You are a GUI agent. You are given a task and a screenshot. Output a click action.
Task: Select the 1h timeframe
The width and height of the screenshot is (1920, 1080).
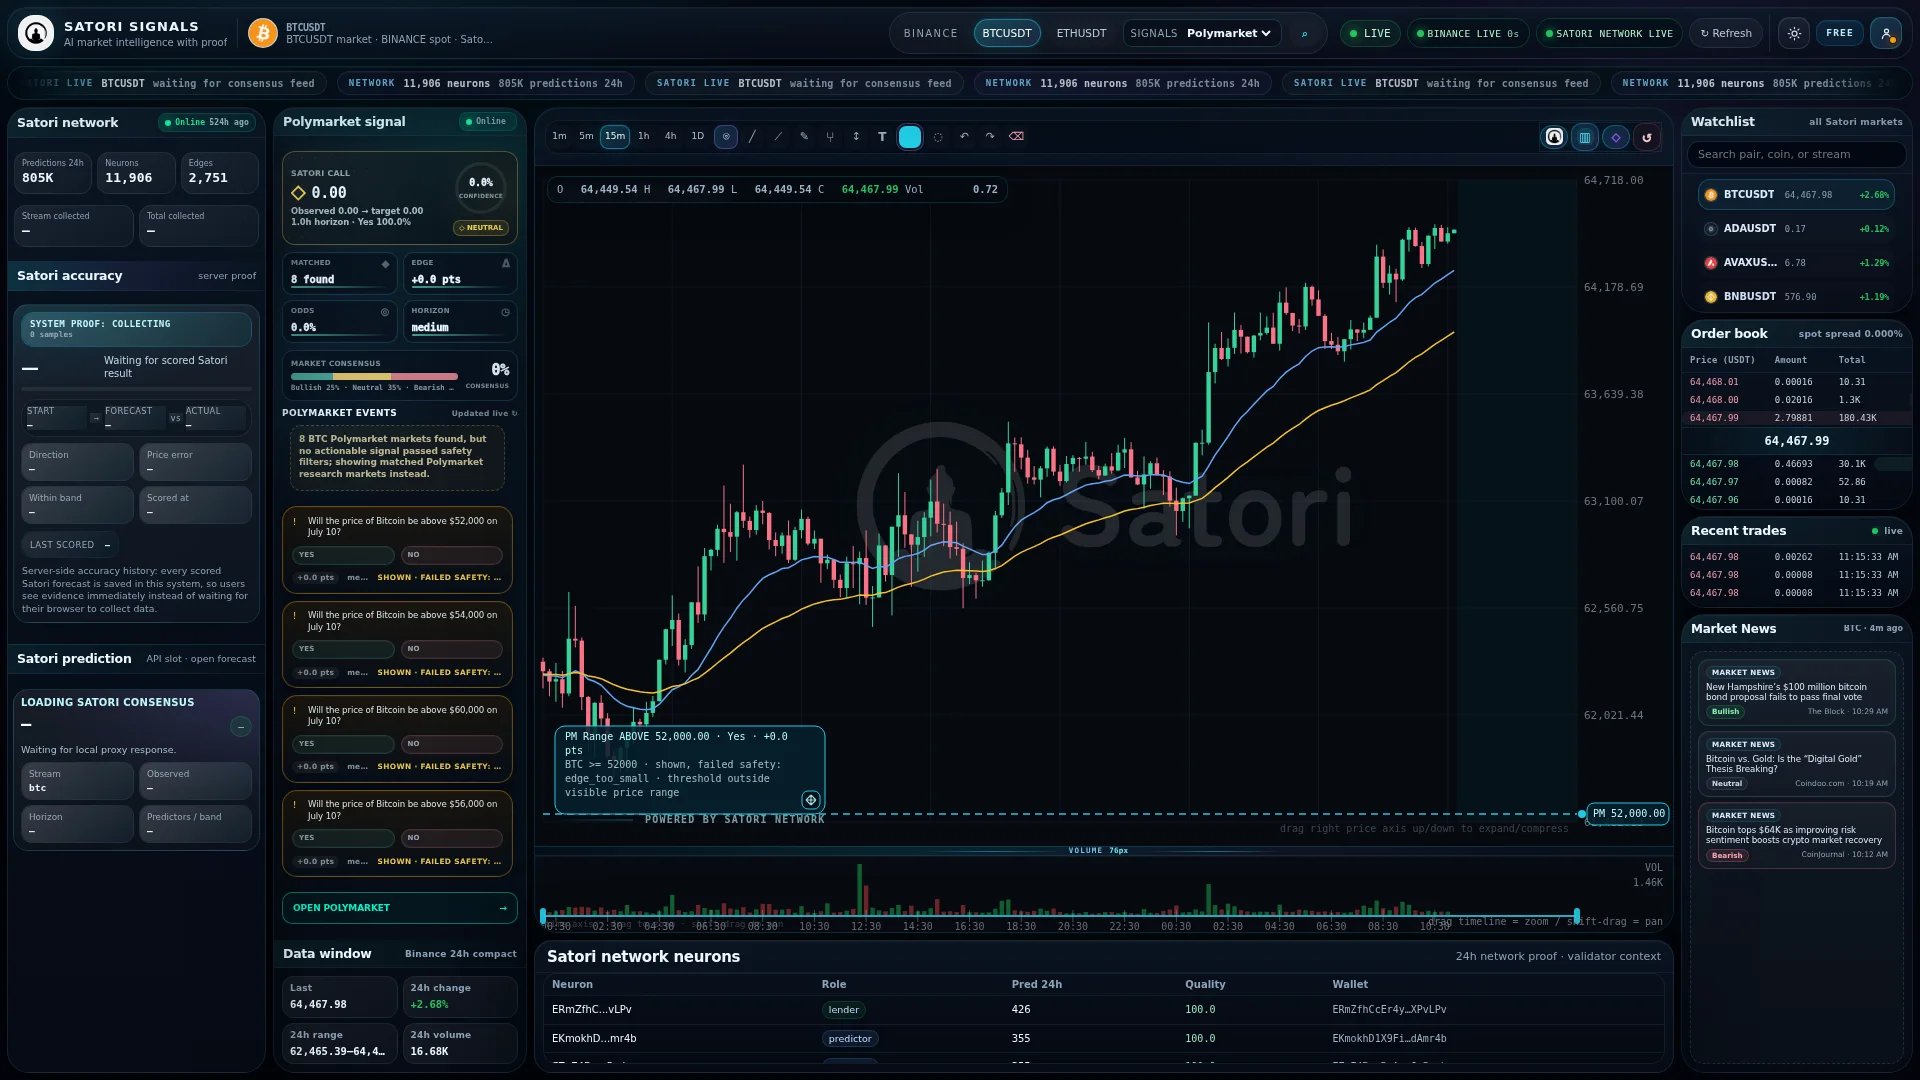[x=644, y=137]
